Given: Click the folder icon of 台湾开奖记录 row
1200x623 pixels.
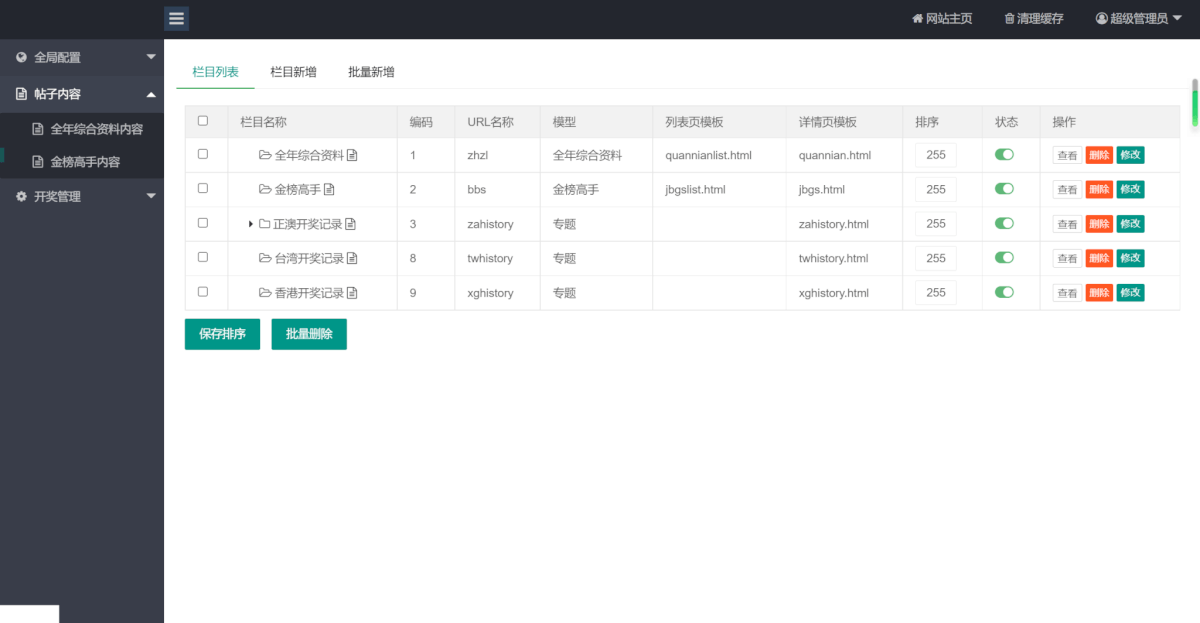Looking at the screenshot, I should 265,258.
